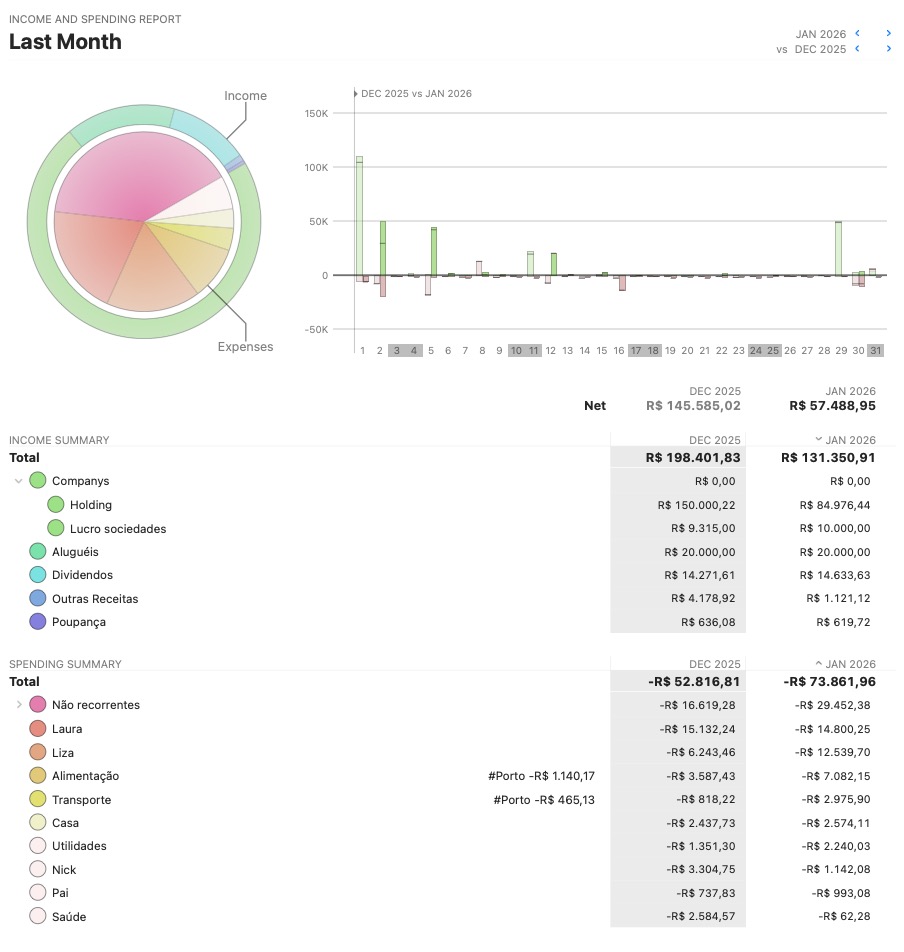The height and width of the screenshot is (952, 904).
Task: Click the Aluguéis category color circle
Action: pos(38,551)
